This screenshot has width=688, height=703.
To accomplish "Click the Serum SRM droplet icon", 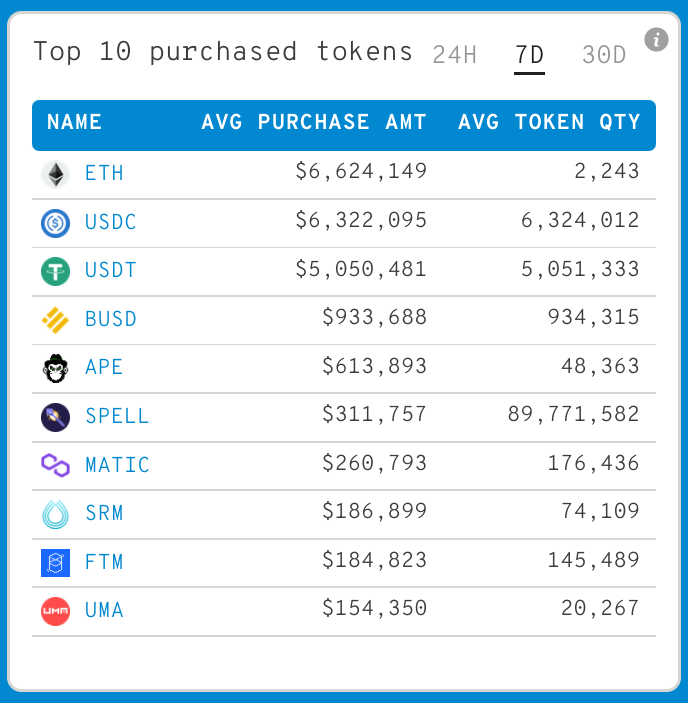I will (55, 514).
